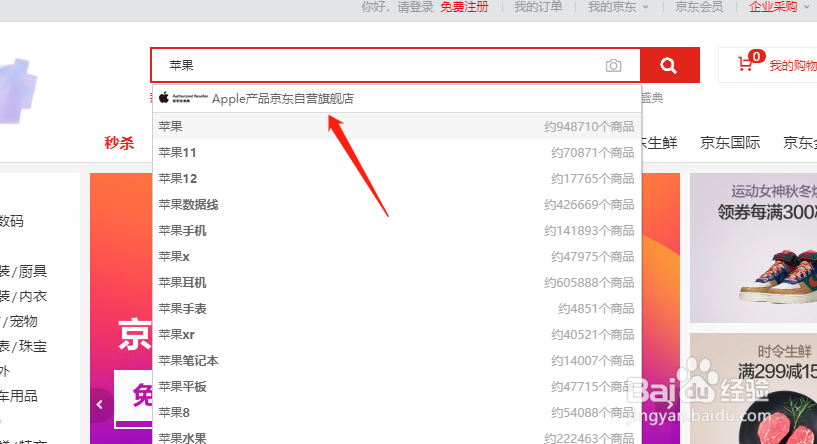
Task: Select suggestion 苹果8
Action: [x=397, y=413]
